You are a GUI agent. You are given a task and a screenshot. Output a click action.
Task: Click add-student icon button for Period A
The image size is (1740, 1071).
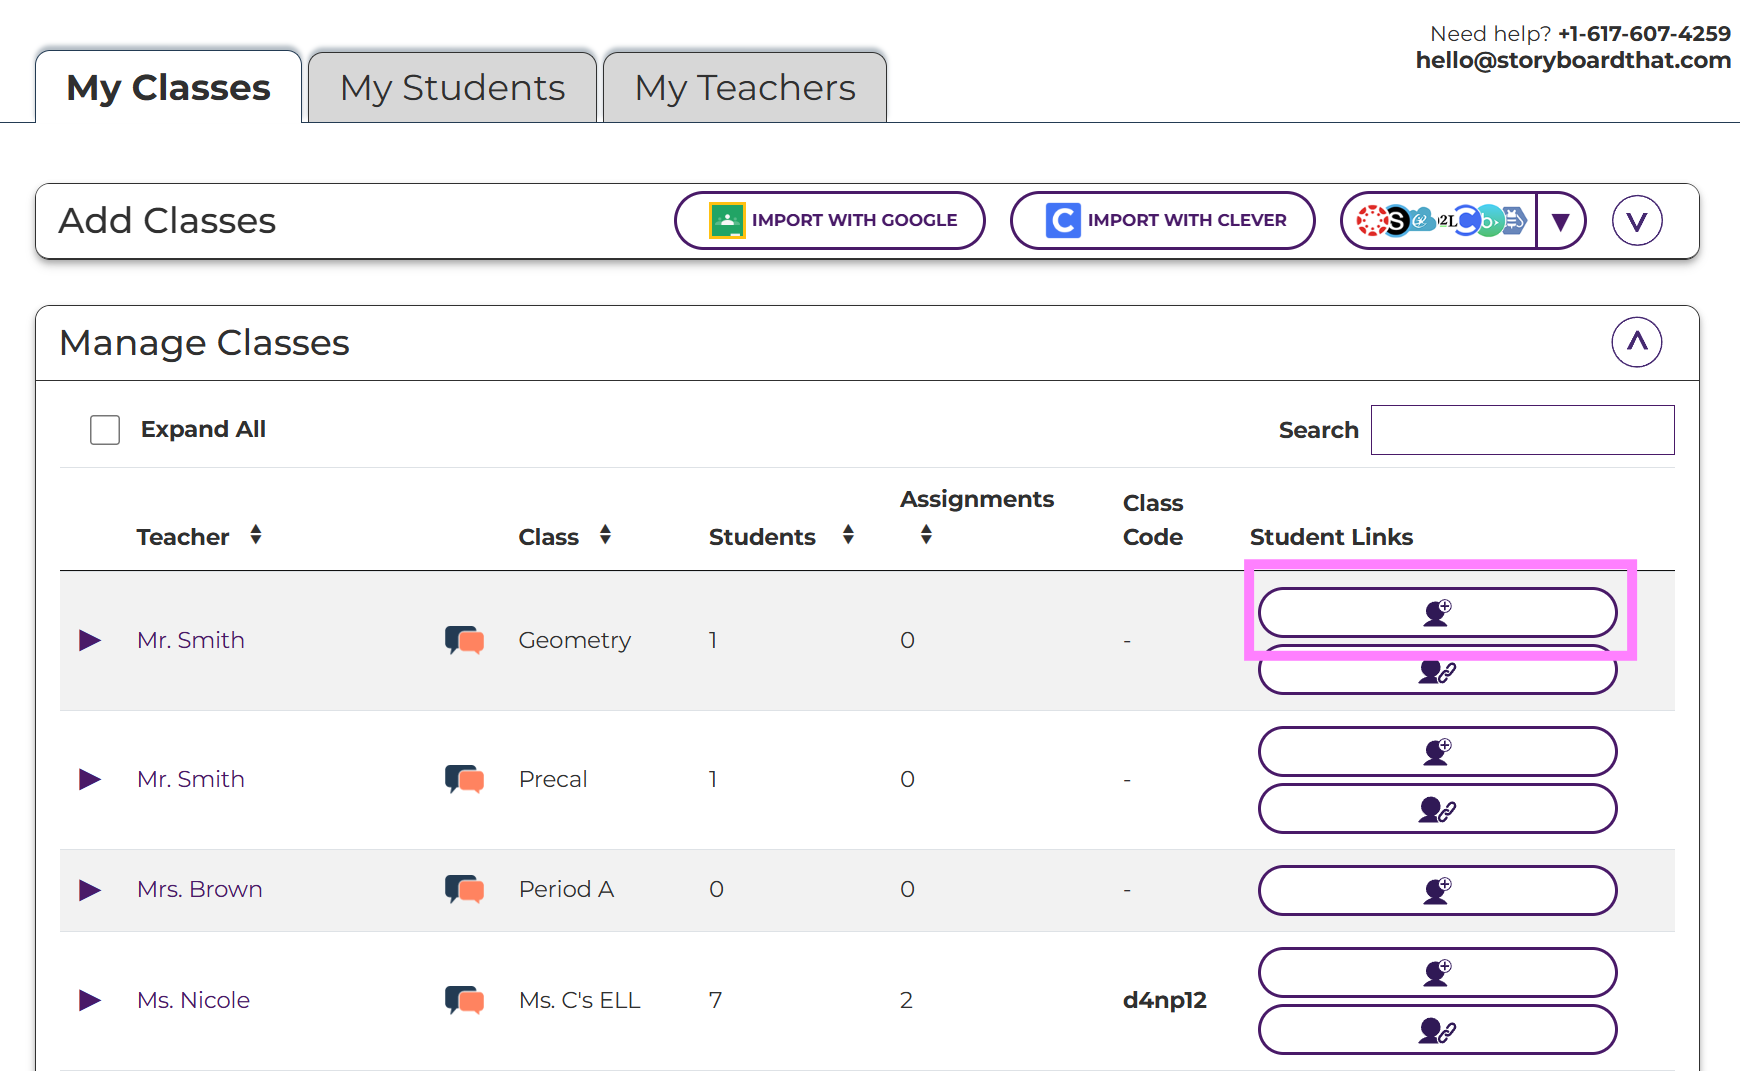[1437, 890]
